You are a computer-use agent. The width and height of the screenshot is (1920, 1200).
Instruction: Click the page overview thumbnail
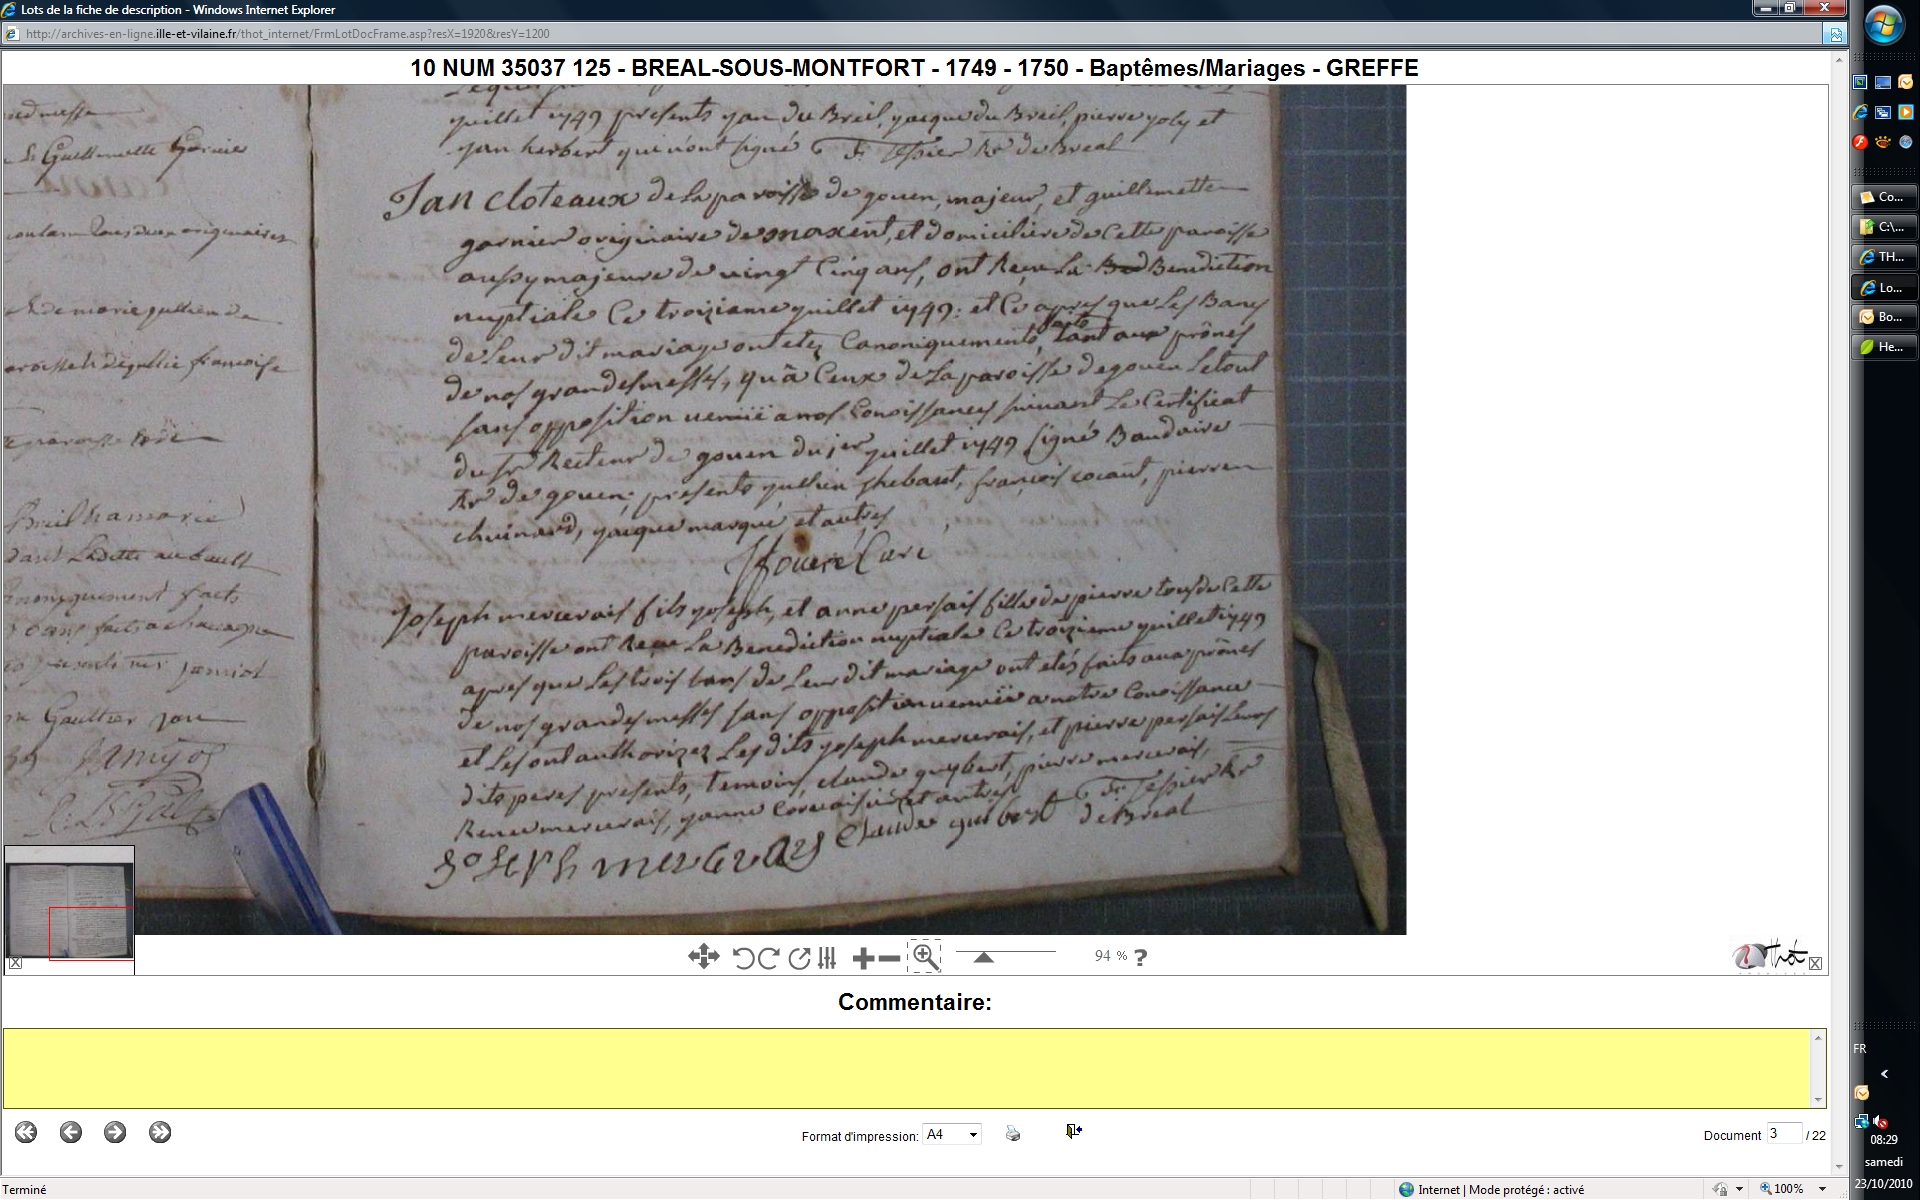(69, 905)
